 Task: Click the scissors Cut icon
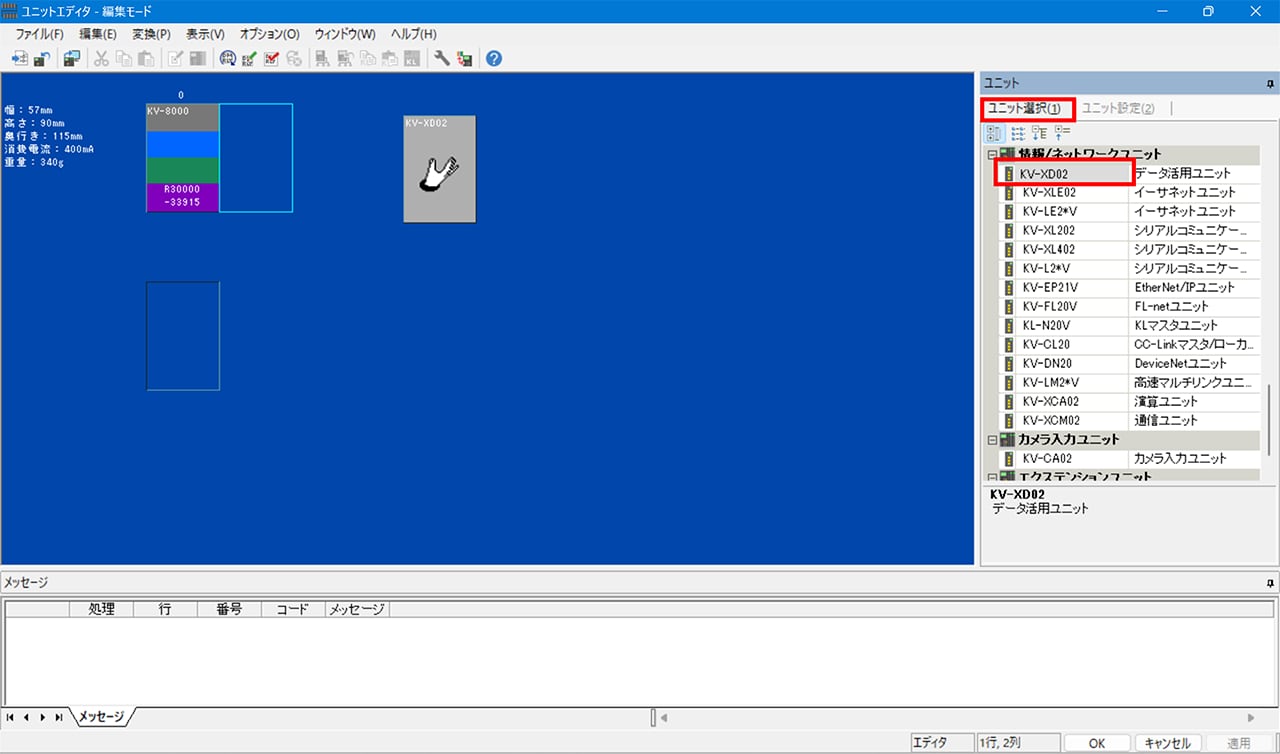click(x=101, y=58)
